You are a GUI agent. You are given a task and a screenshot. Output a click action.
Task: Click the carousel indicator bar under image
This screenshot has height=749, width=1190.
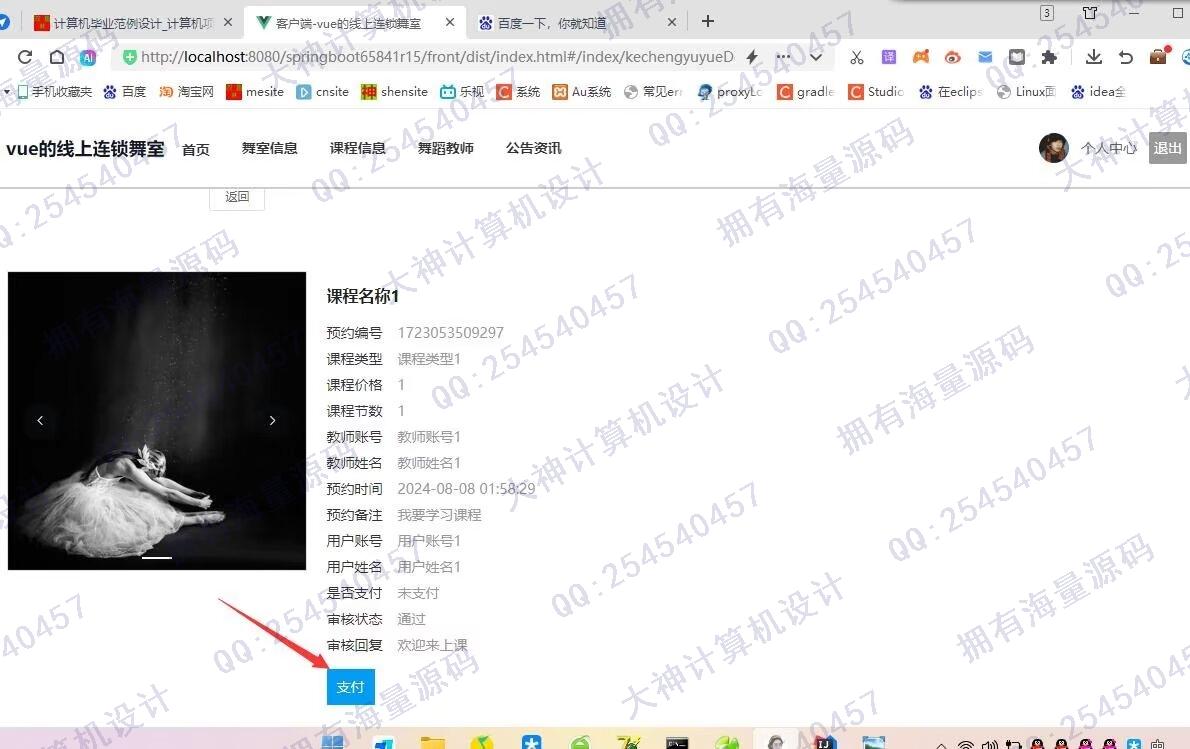[x=157, y=558]
